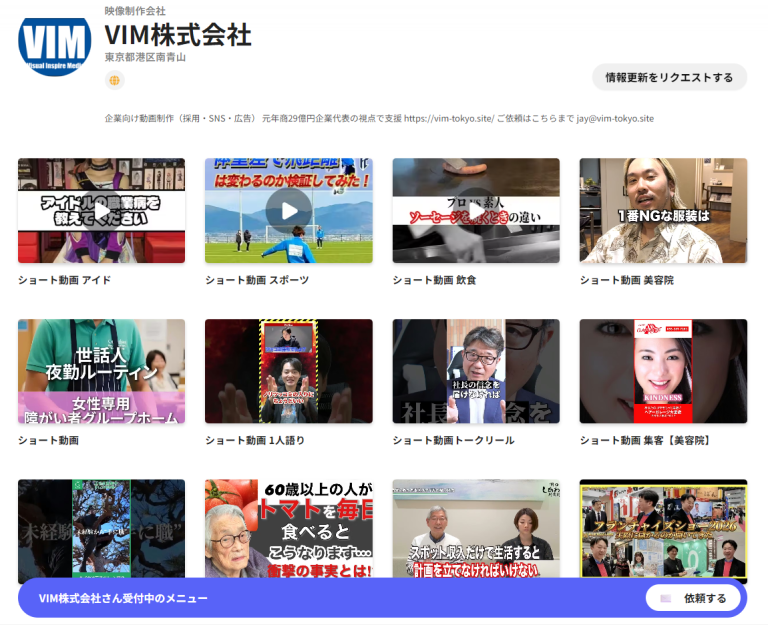Click the VIM company logo
Image resolution: width=768 pixels, height=625 pixels.
tap(55, 46)
